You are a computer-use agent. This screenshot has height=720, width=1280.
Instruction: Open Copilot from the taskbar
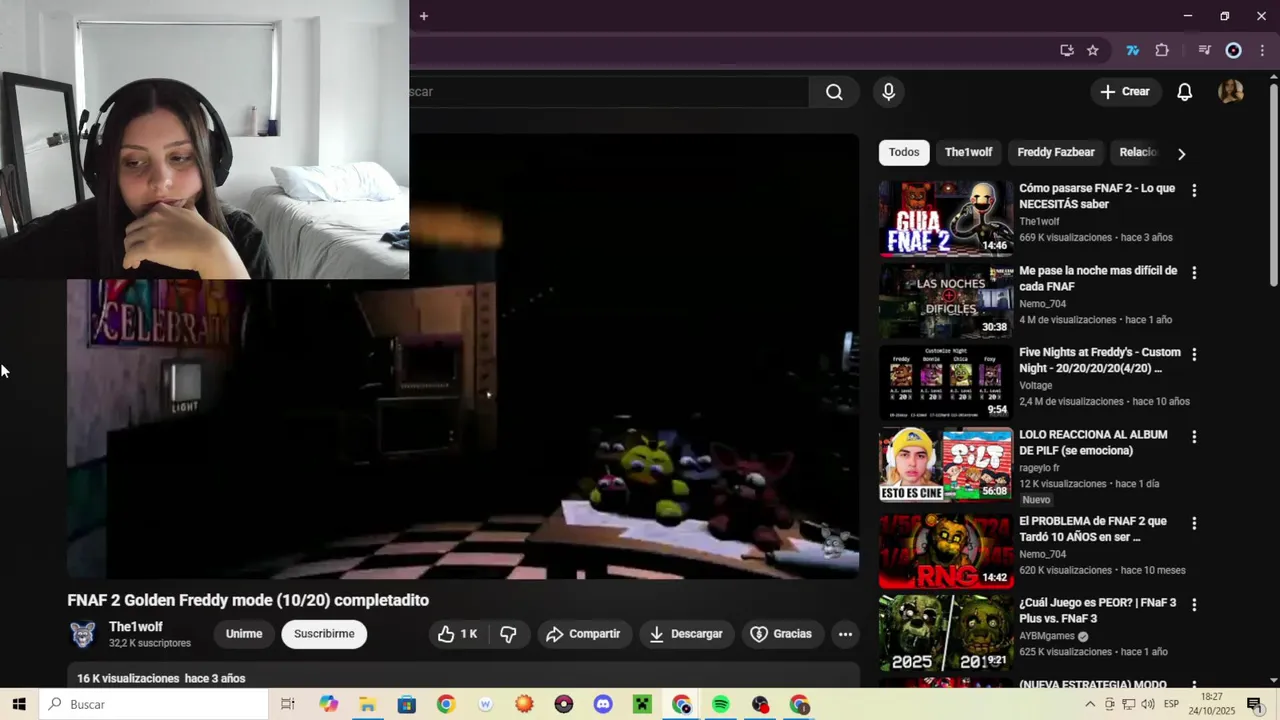329,704
